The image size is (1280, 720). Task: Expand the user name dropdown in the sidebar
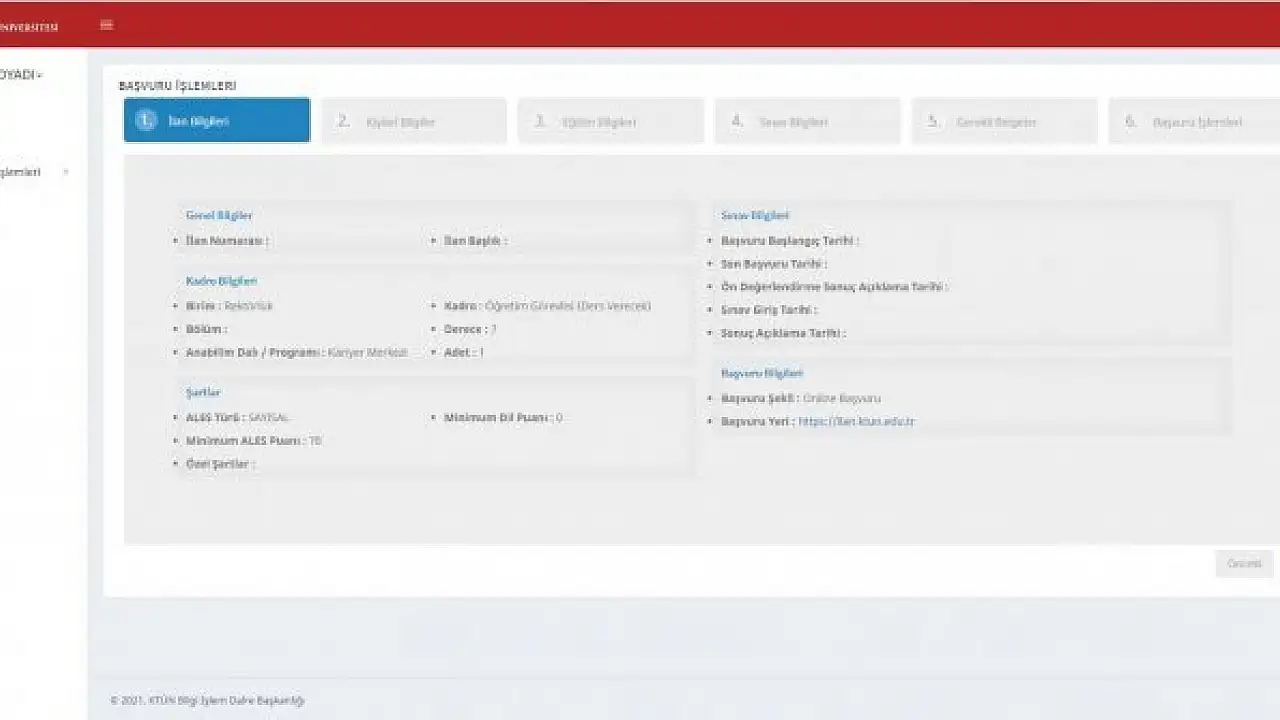(x=22, y=75)
